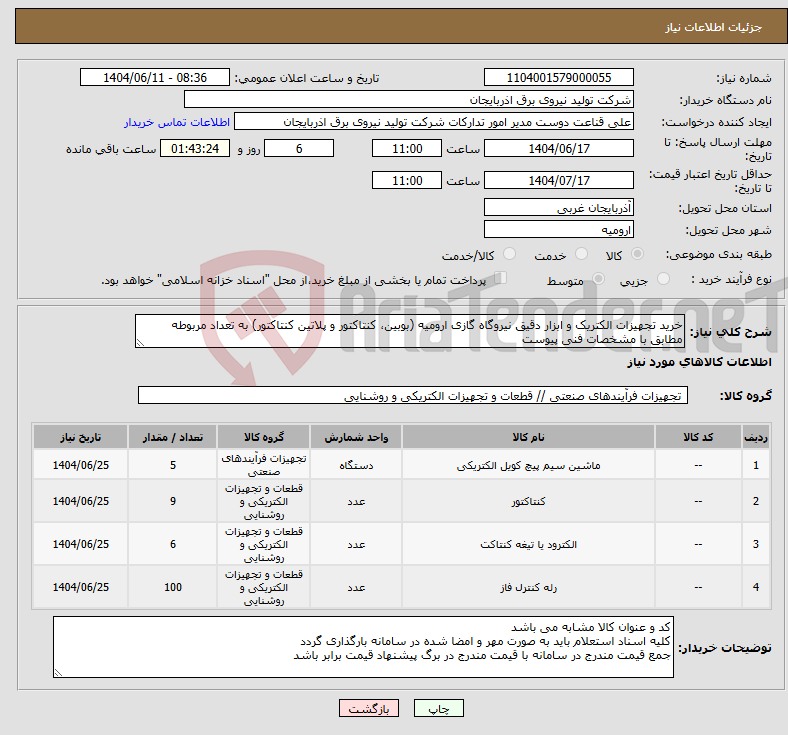
Task: Click the quantity 100 cell
Action: pyautogui.click(x=172, y=587)
